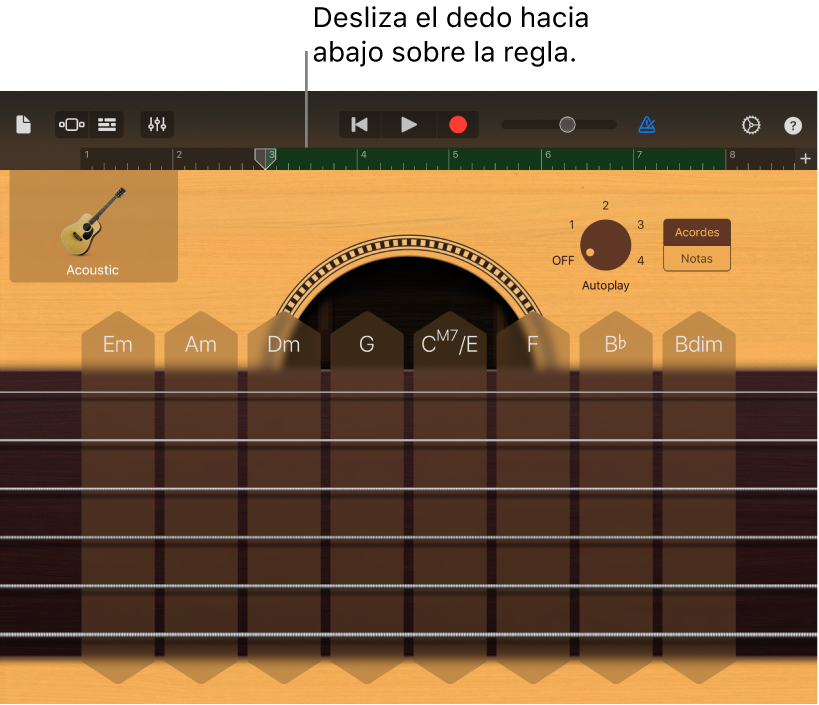Click the master volume slider knob
The image size is (819, 705).
coord(567,124)
